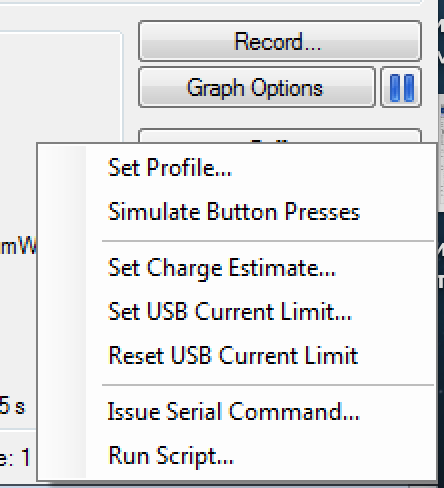This screenshot has height=488, width=444.
Task: Click the icon gutter beside Set Profile...
Action: 63,167
